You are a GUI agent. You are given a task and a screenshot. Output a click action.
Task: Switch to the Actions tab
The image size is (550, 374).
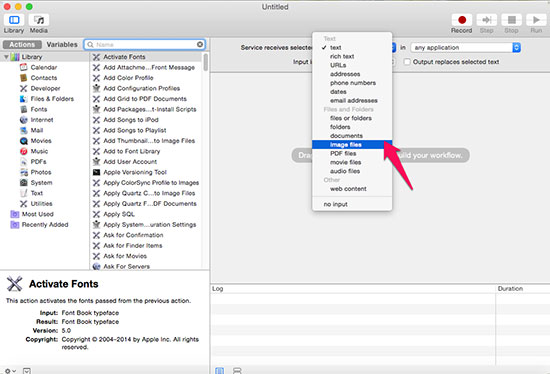tap(22, 45)
